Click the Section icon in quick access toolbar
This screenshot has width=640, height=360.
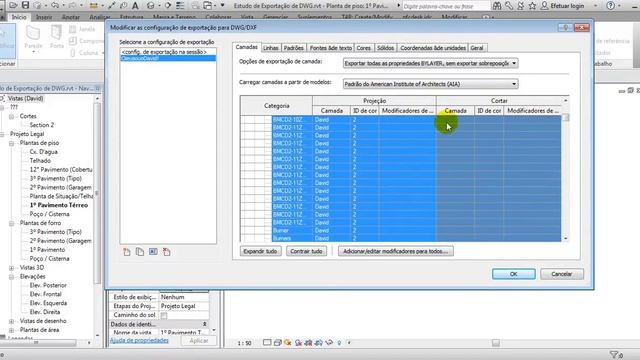pos(168,6)
